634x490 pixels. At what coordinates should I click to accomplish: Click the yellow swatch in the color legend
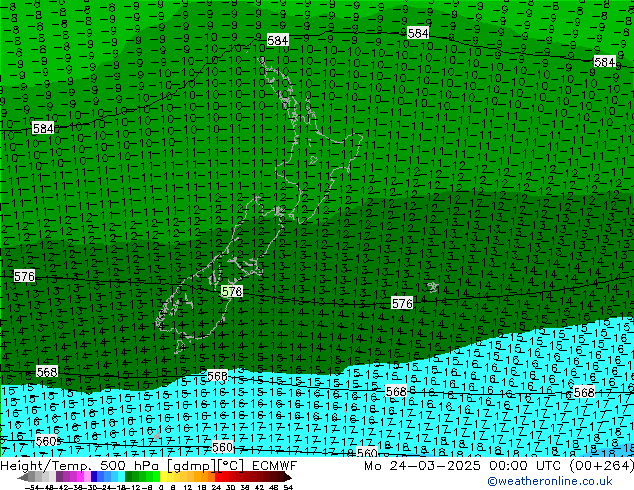(x=163, y=477)
